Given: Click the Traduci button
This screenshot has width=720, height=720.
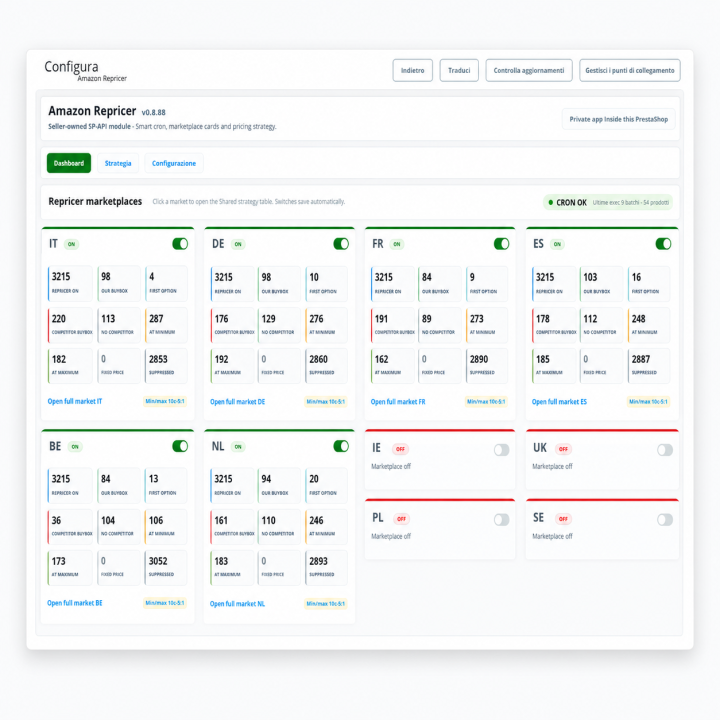Looking at the screenshot, I should 459,70.
